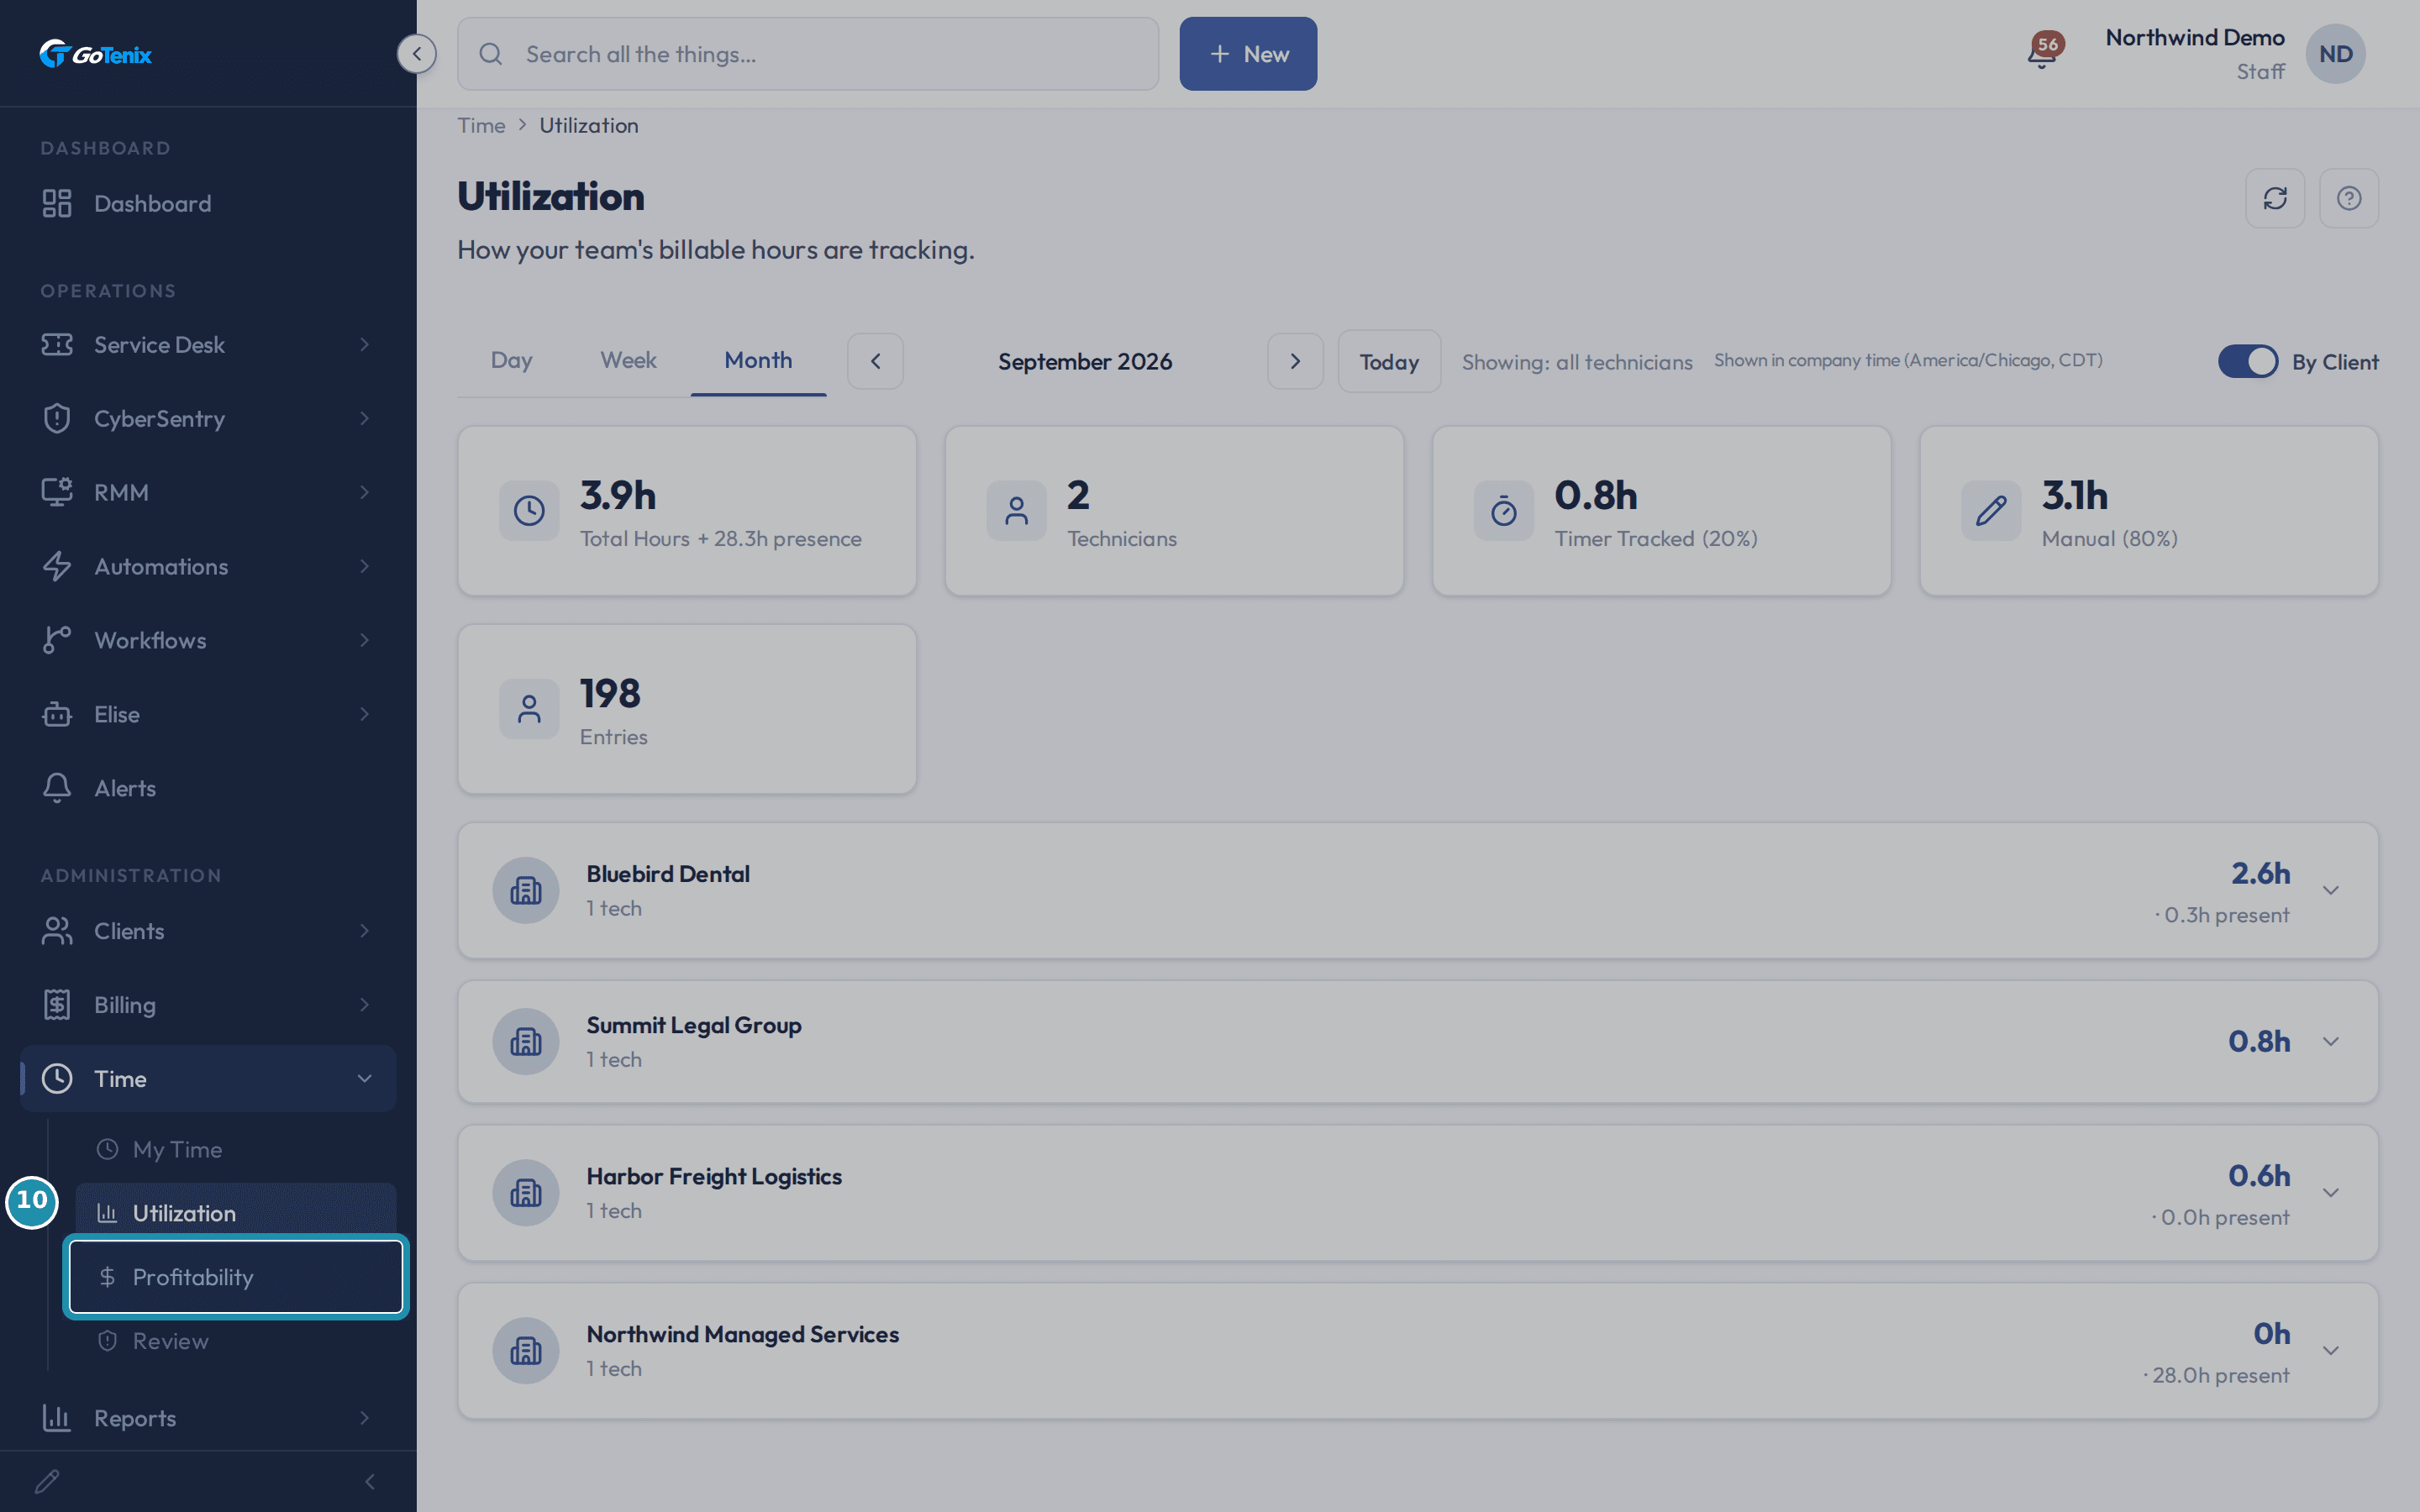
Task: Go to the previous month
Action: click(875, 361)
